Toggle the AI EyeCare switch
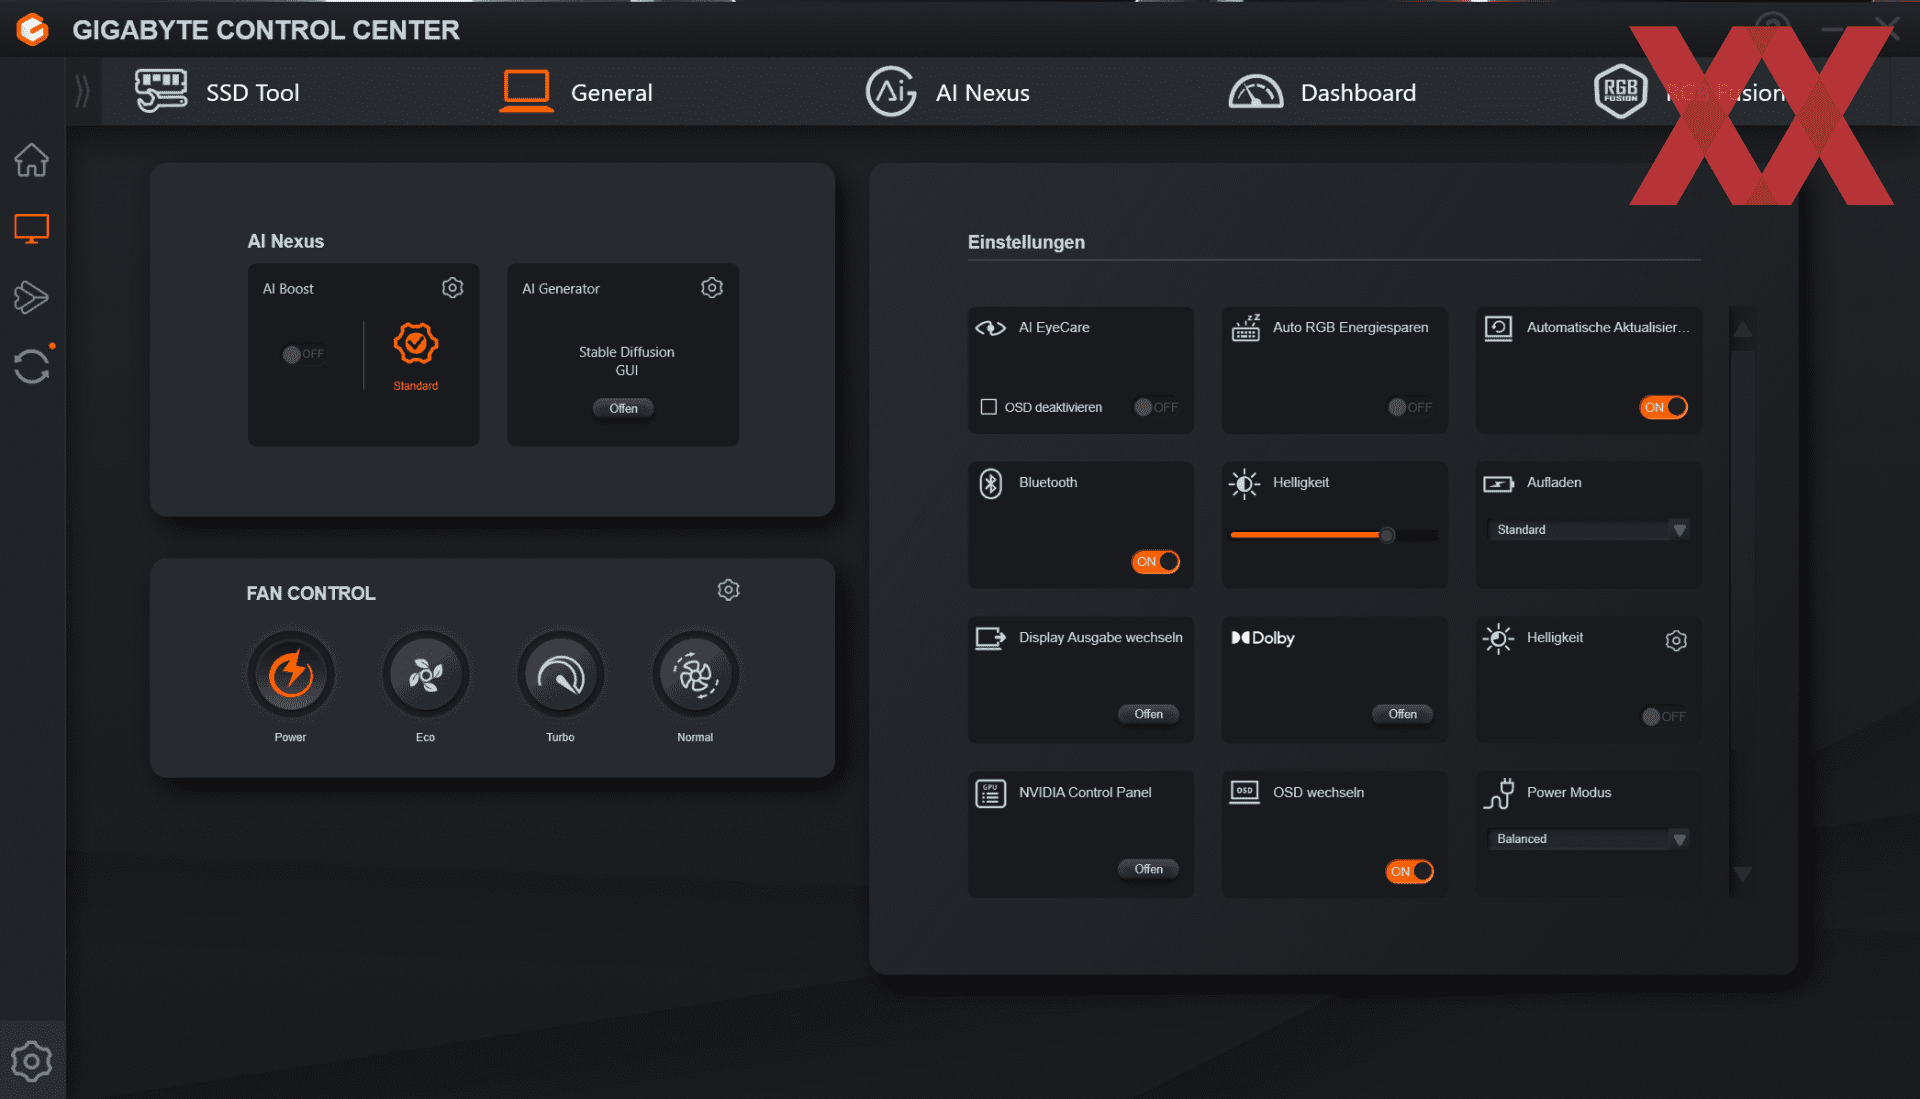This screenshot has width=1920, height=1099. (x=1156, y=407)
